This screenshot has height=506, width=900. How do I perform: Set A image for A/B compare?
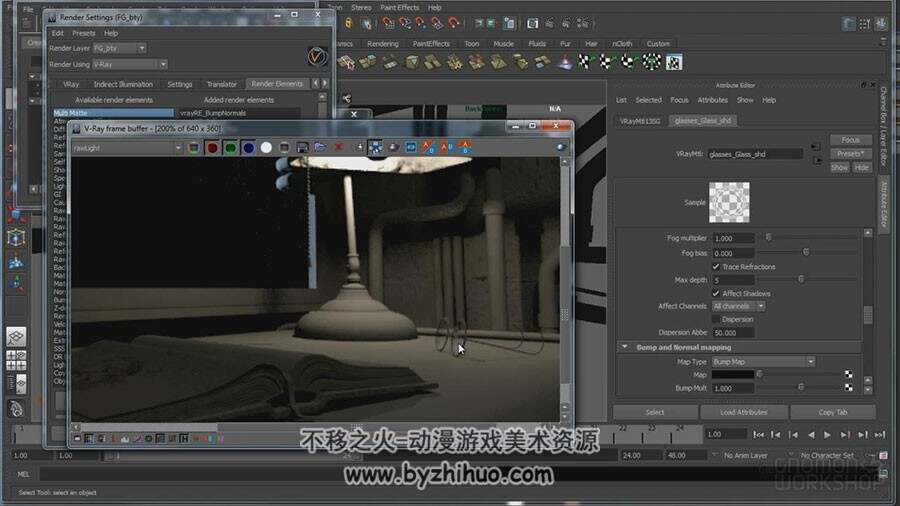pyautogui.click(x=429, y=147)
